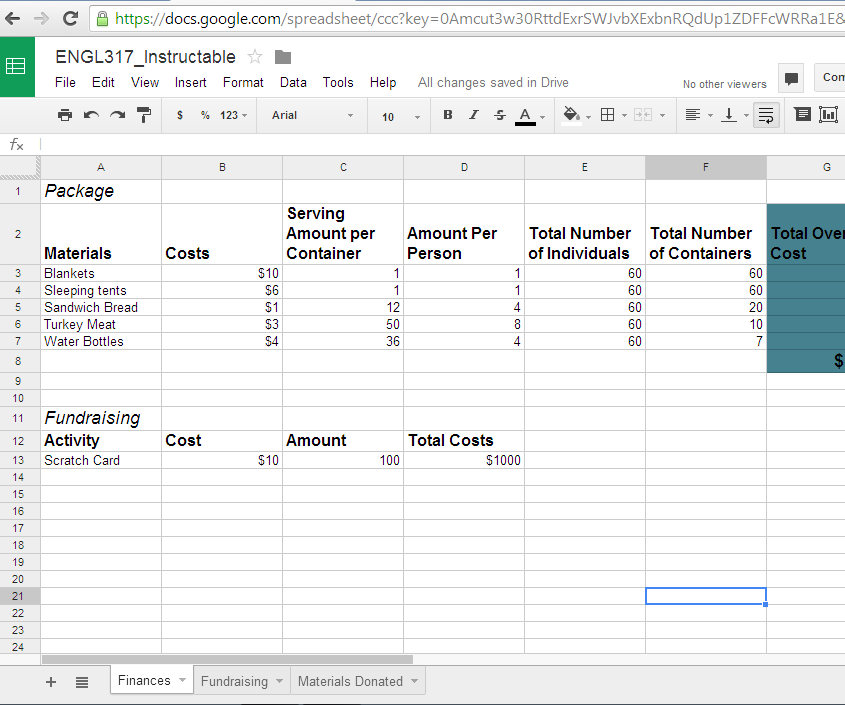
Task: Click the horizontal align icon
Action: tap(692, 115)
